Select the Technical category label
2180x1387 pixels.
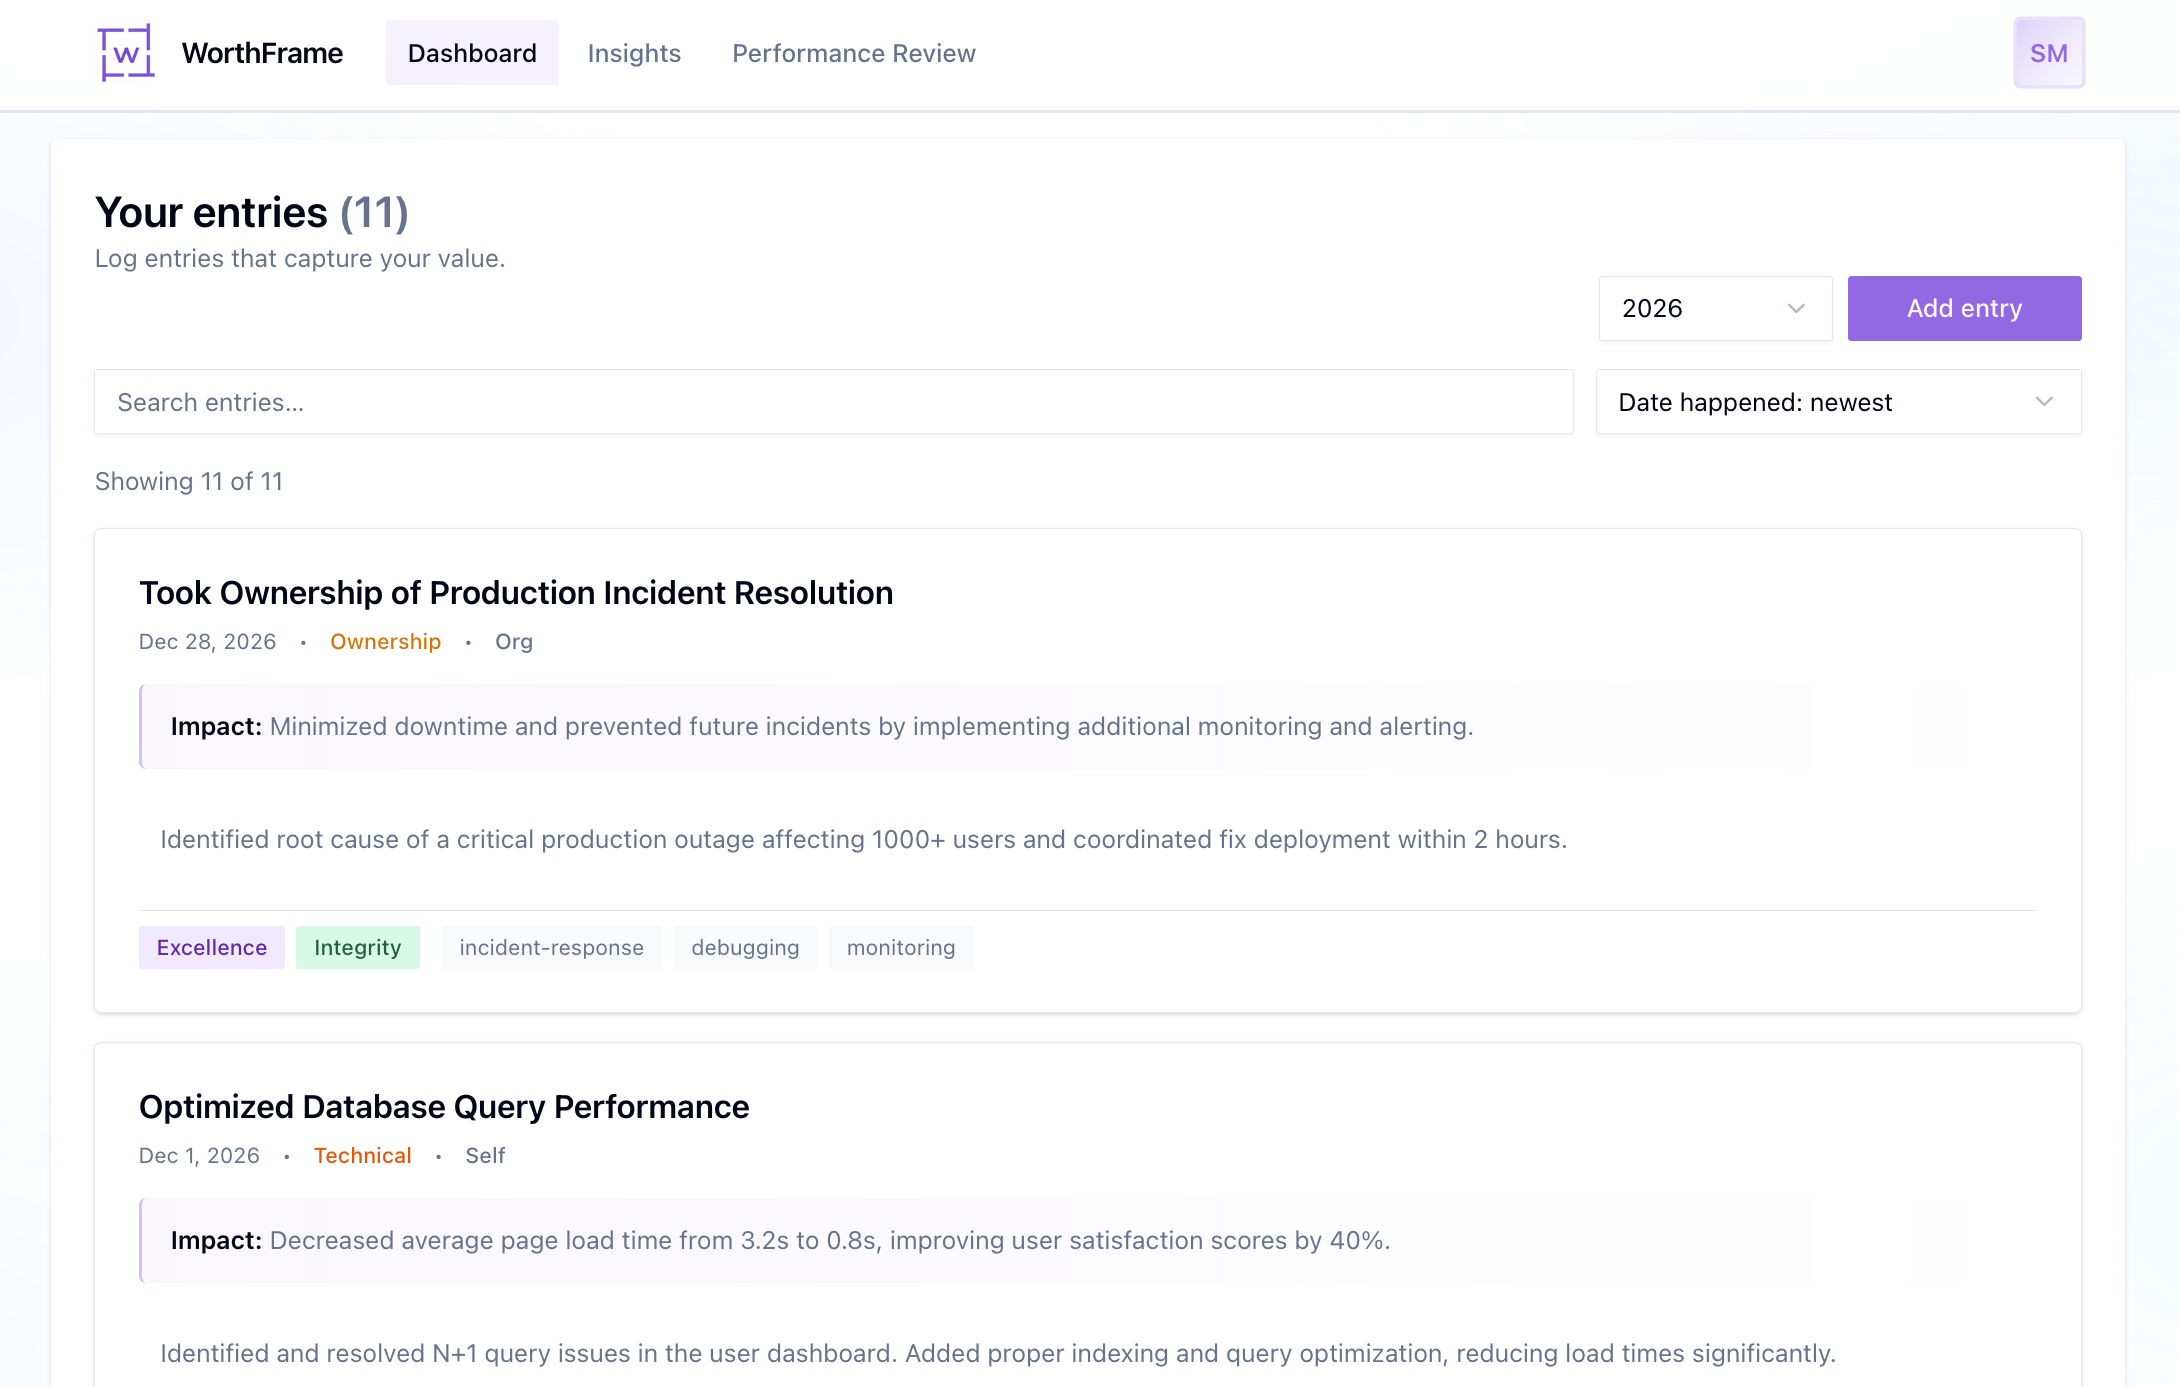point(363,1155)
